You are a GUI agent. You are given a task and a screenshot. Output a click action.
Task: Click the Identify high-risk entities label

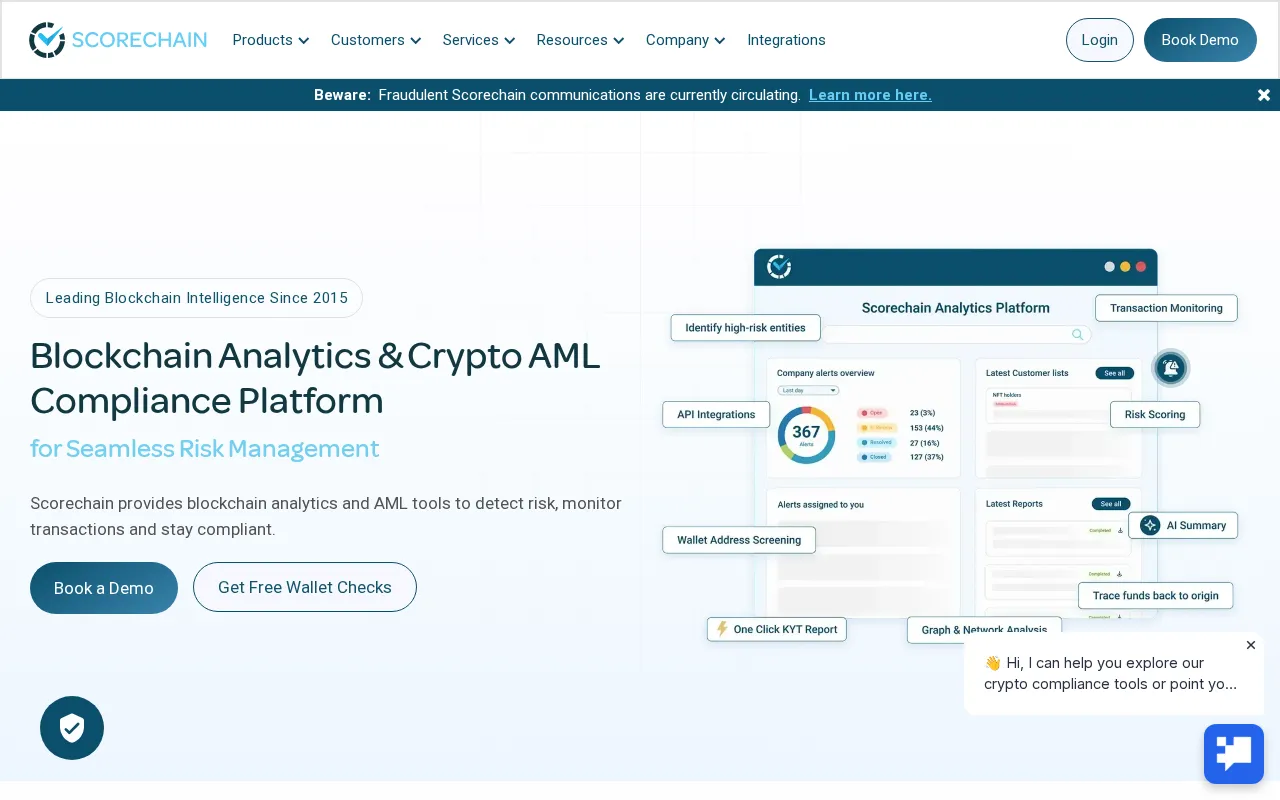click(746, 328)
